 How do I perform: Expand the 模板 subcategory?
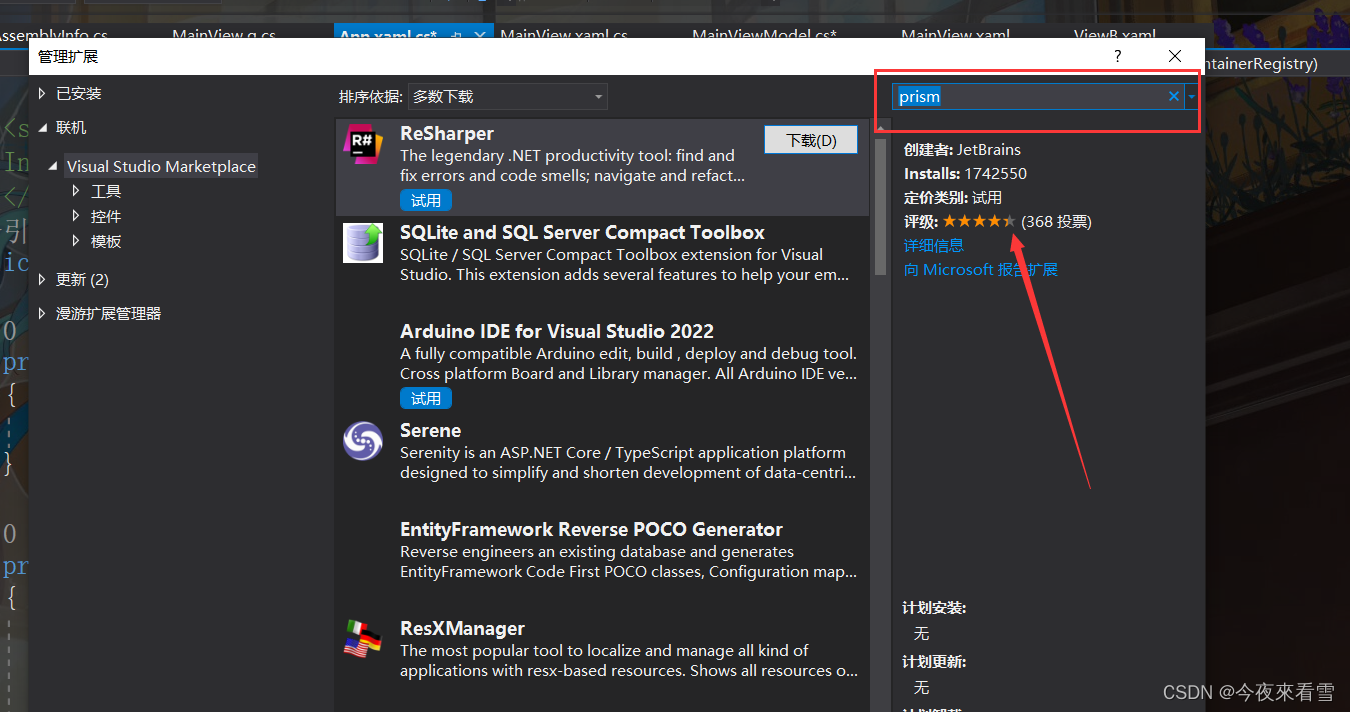(x=76, y=240)
